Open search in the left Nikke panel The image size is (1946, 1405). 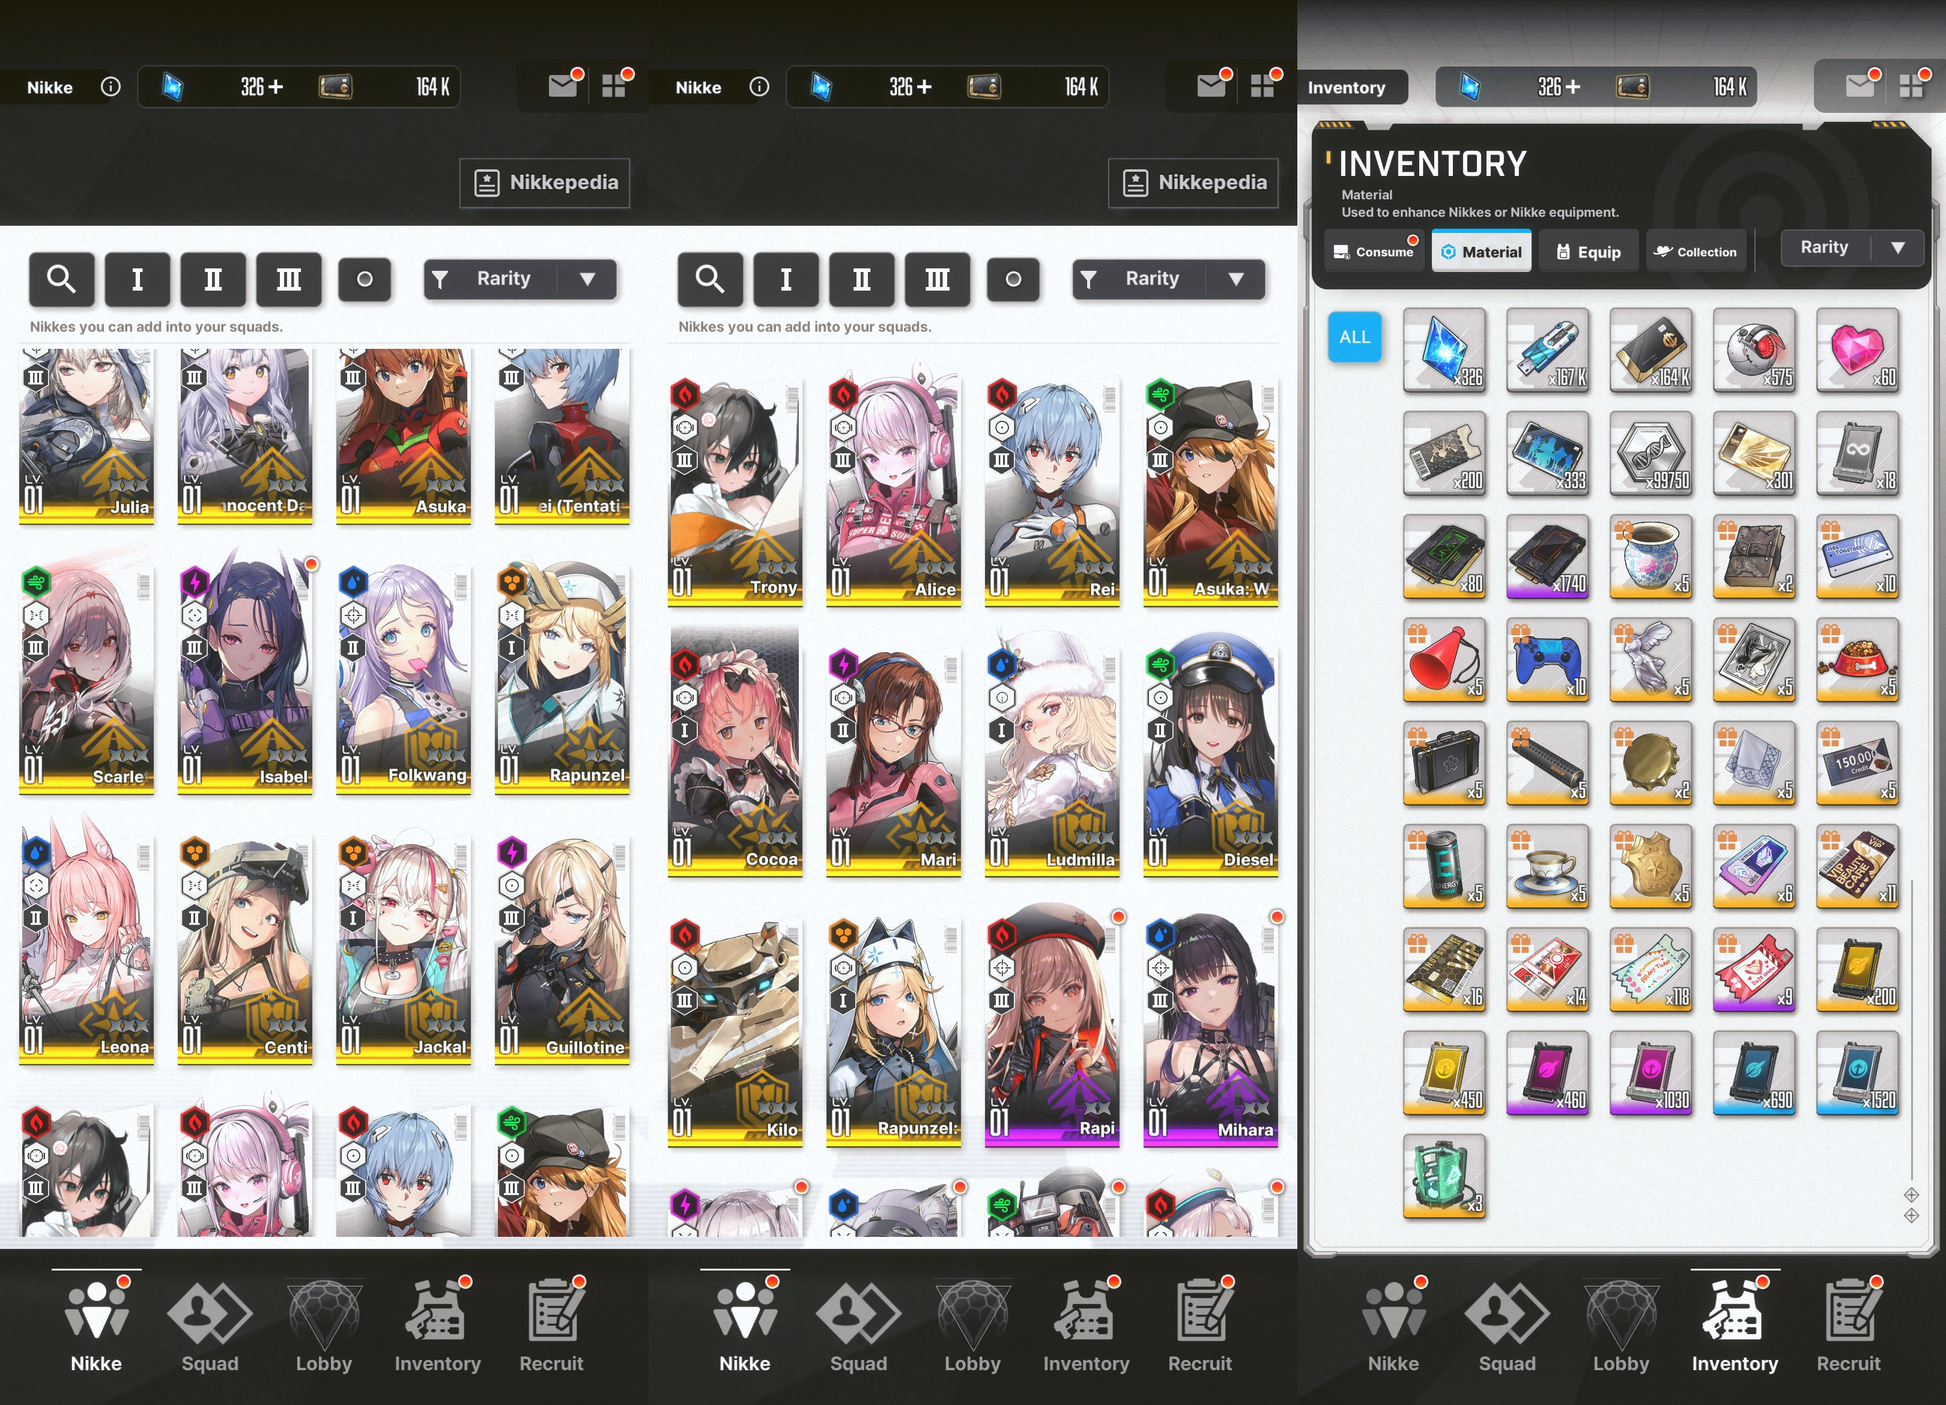pos(62,279)
